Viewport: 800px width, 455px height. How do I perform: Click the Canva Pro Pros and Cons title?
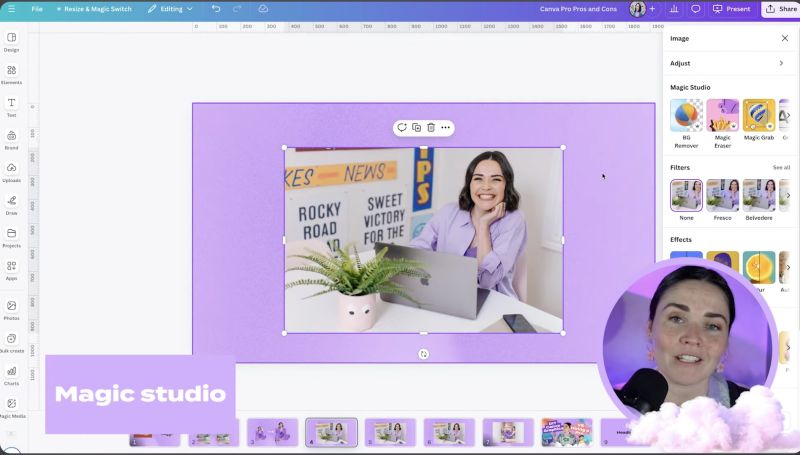tap(578, 9)
